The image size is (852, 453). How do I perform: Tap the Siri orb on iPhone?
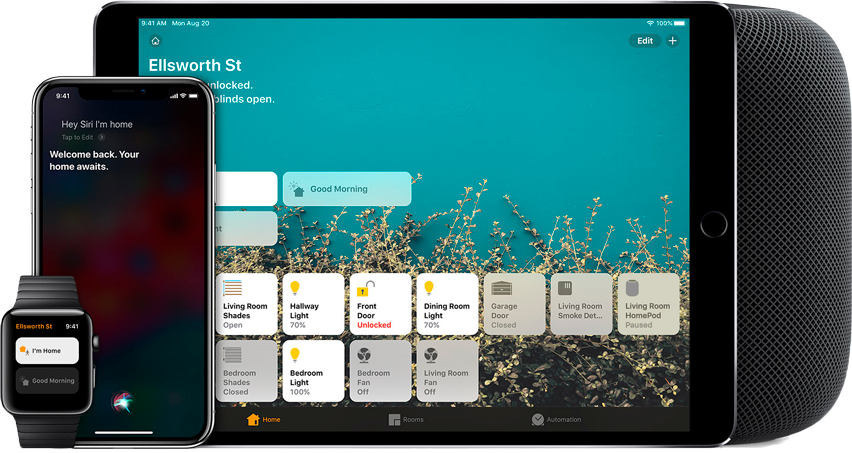[122, 402]
